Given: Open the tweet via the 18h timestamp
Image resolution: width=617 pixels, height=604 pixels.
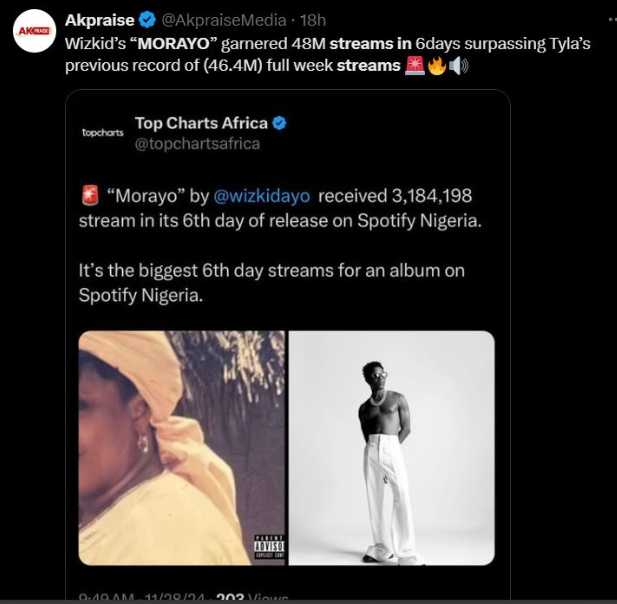Looking at the screenshot, I should click(314, 20).
